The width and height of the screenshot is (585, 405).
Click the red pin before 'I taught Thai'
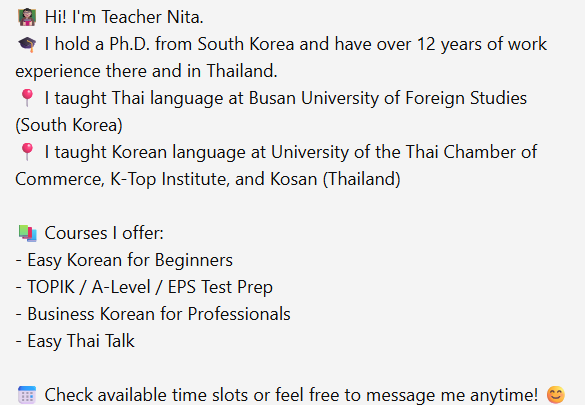(27, 98)
